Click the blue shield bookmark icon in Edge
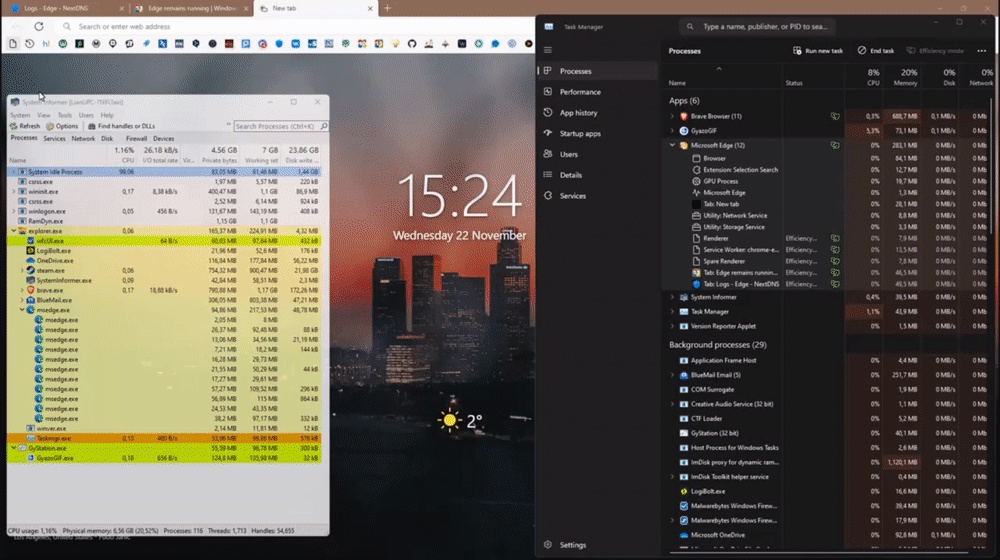This screenshot has width=1000, height=560. click(x=279, y=43)
